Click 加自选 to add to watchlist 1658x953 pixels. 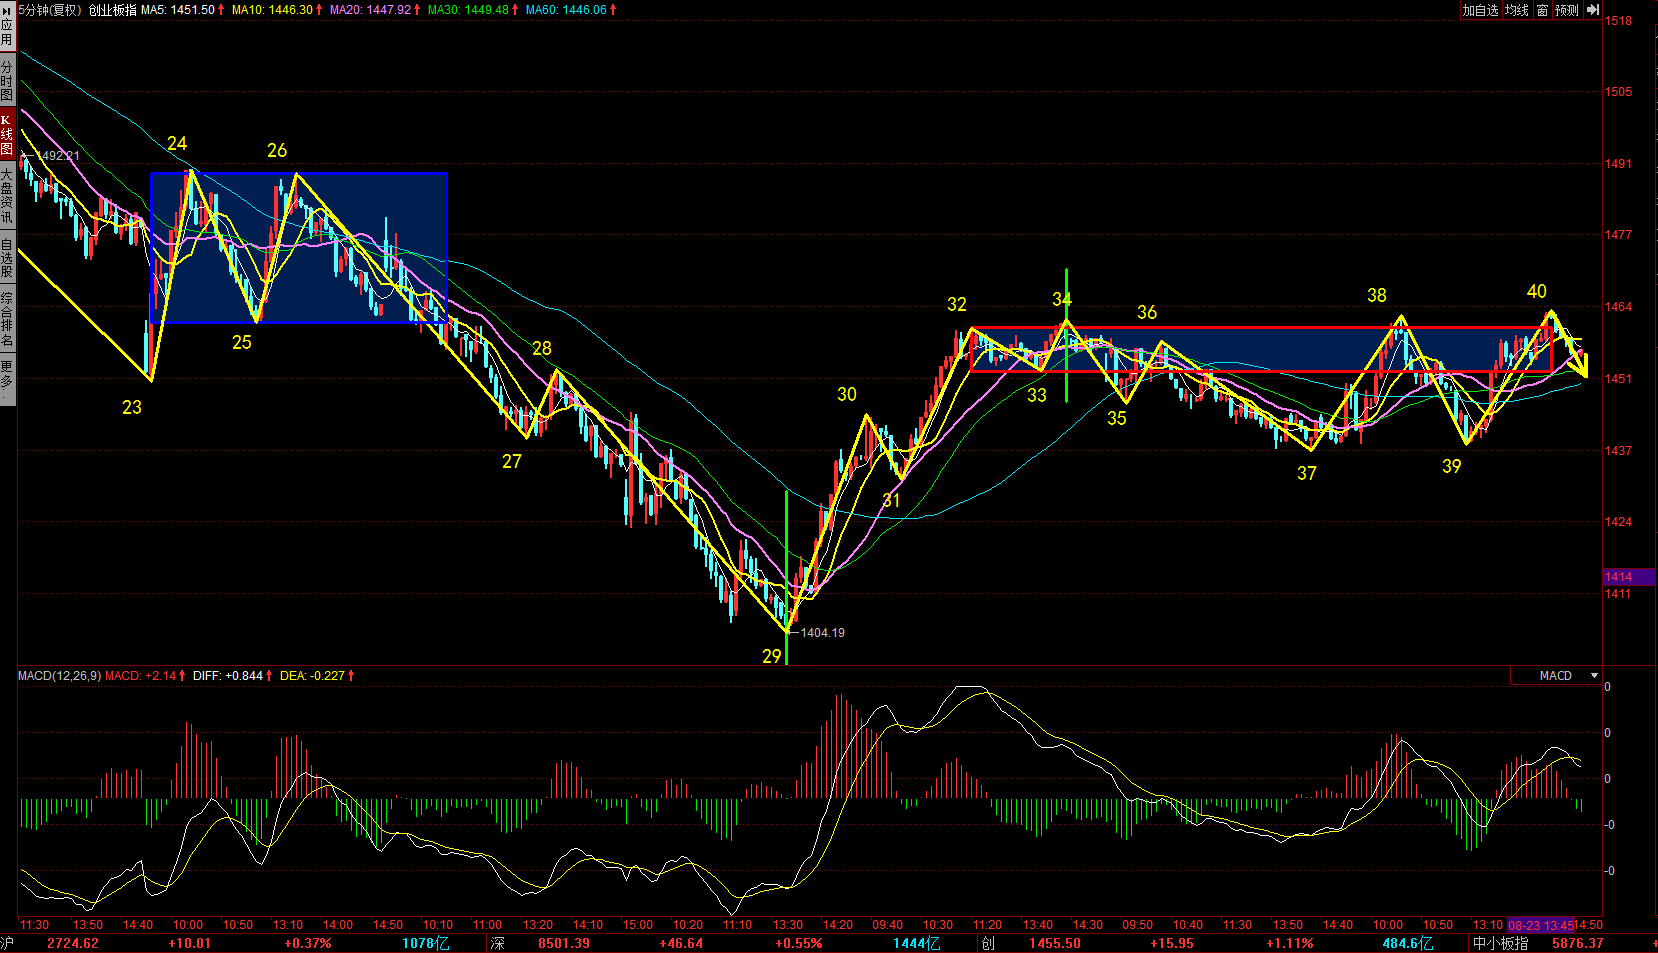pyautogui.click(x=1480, y=10)
